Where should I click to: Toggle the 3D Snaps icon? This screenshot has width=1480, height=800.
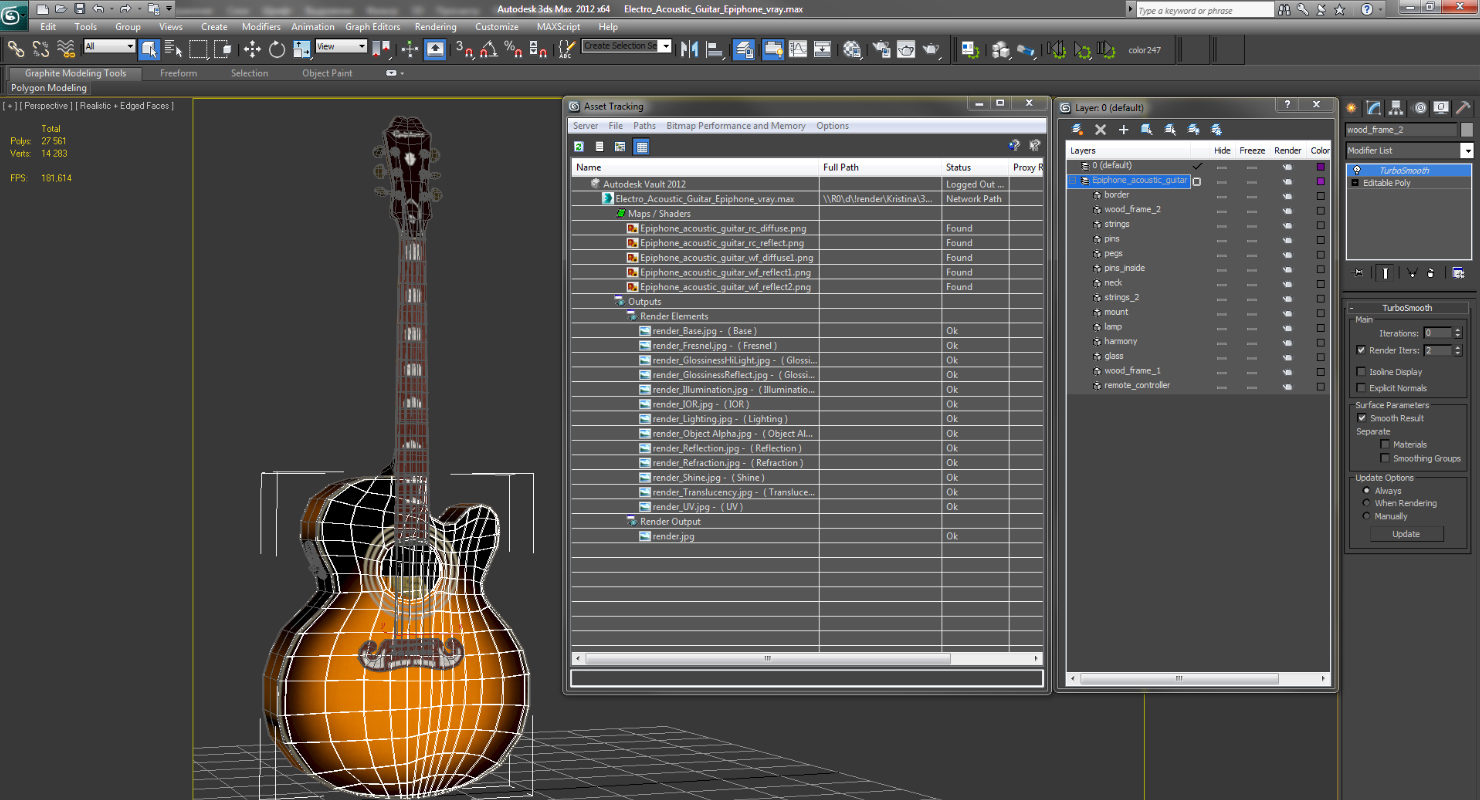click(x=464, y=48)
